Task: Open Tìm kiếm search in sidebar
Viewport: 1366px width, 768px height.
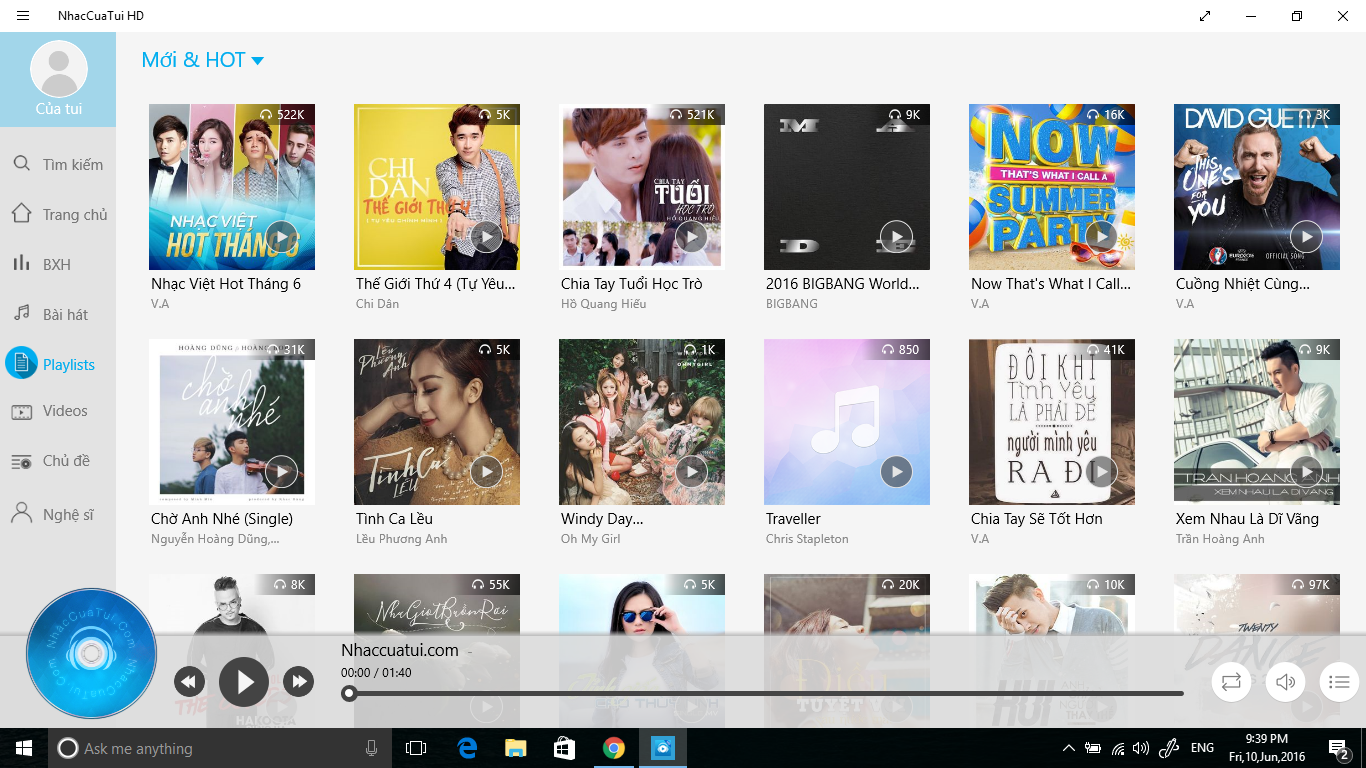Action: 58,164
